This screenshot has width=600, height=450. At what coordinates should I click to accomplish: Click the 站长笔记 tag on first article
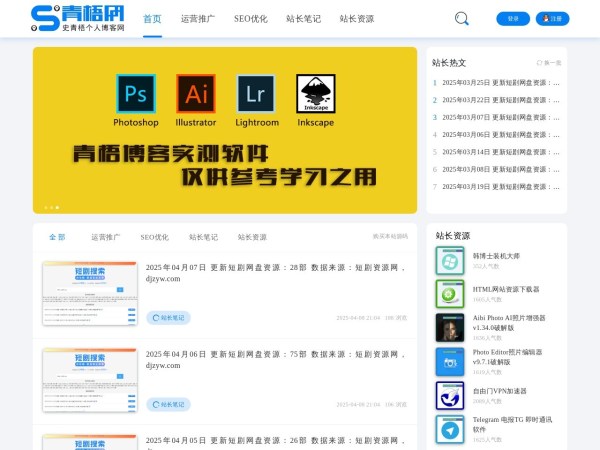pos(168,318)
